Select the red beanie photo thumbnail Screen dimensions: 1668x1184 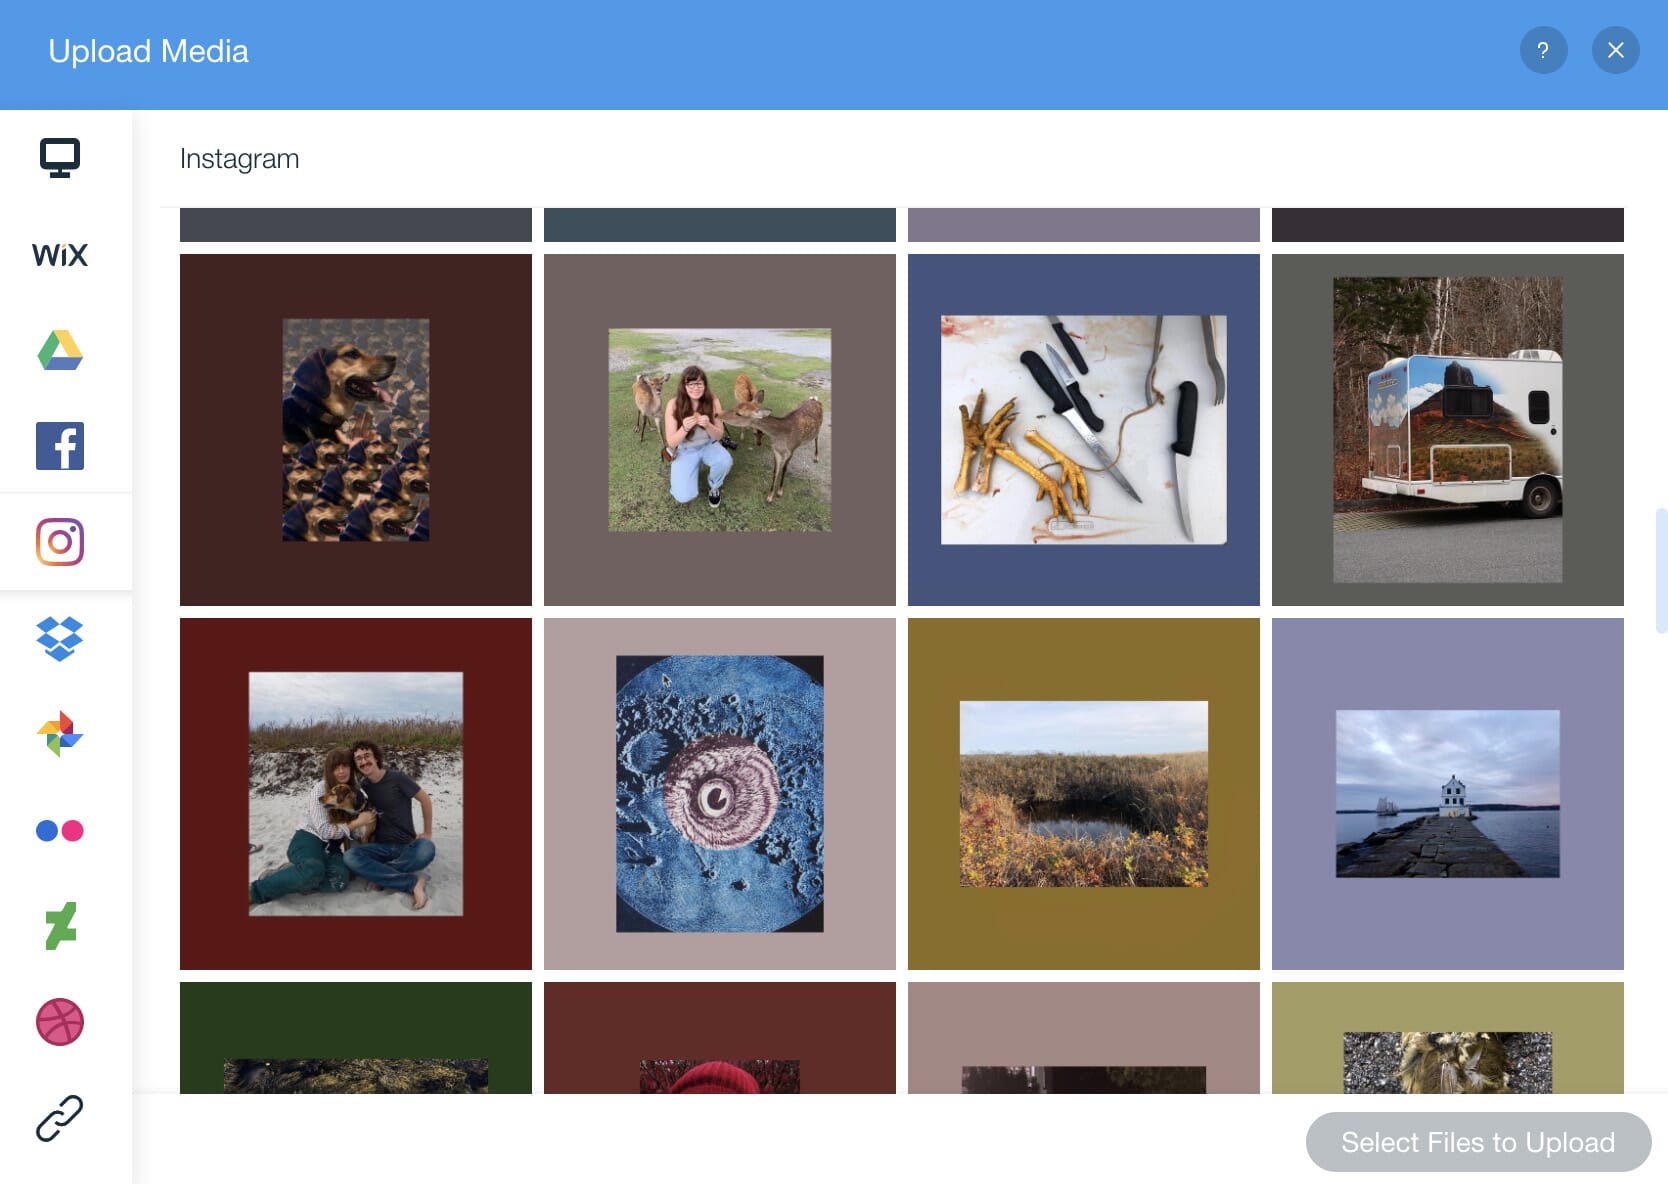(x=720, y=1038)
